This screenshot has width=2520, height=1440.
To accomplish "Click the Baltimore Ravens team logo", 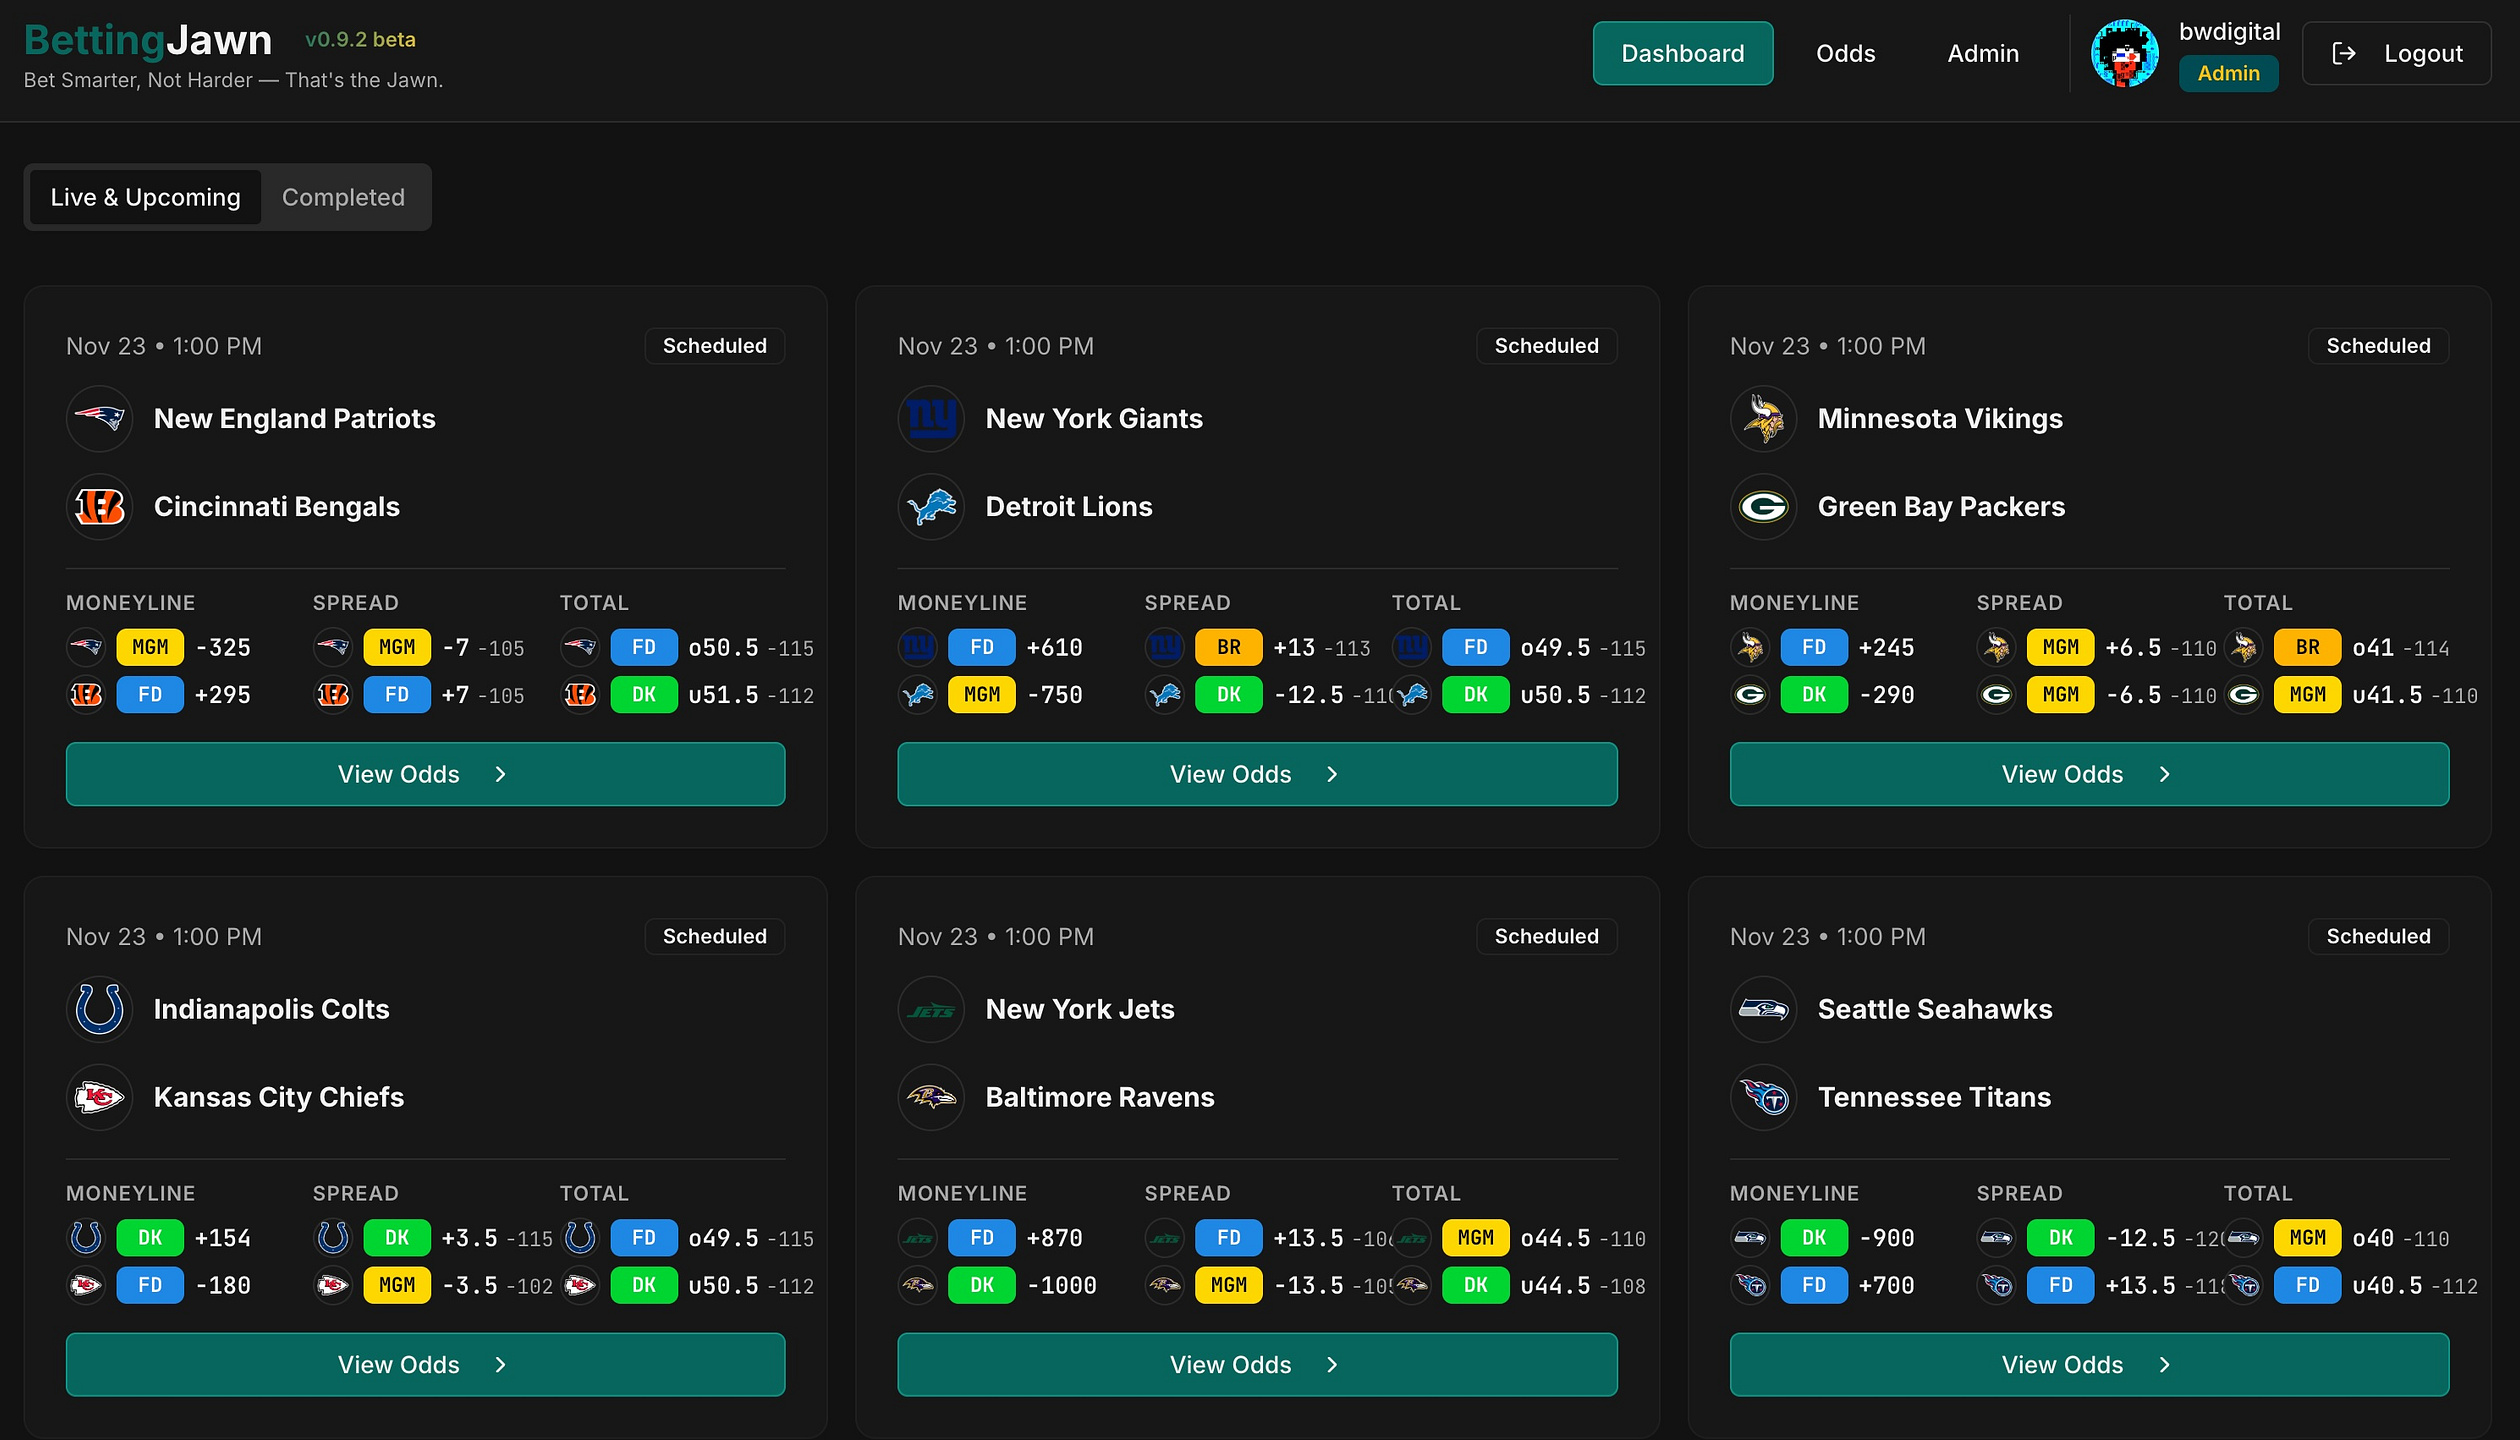I will point(932,1097).
